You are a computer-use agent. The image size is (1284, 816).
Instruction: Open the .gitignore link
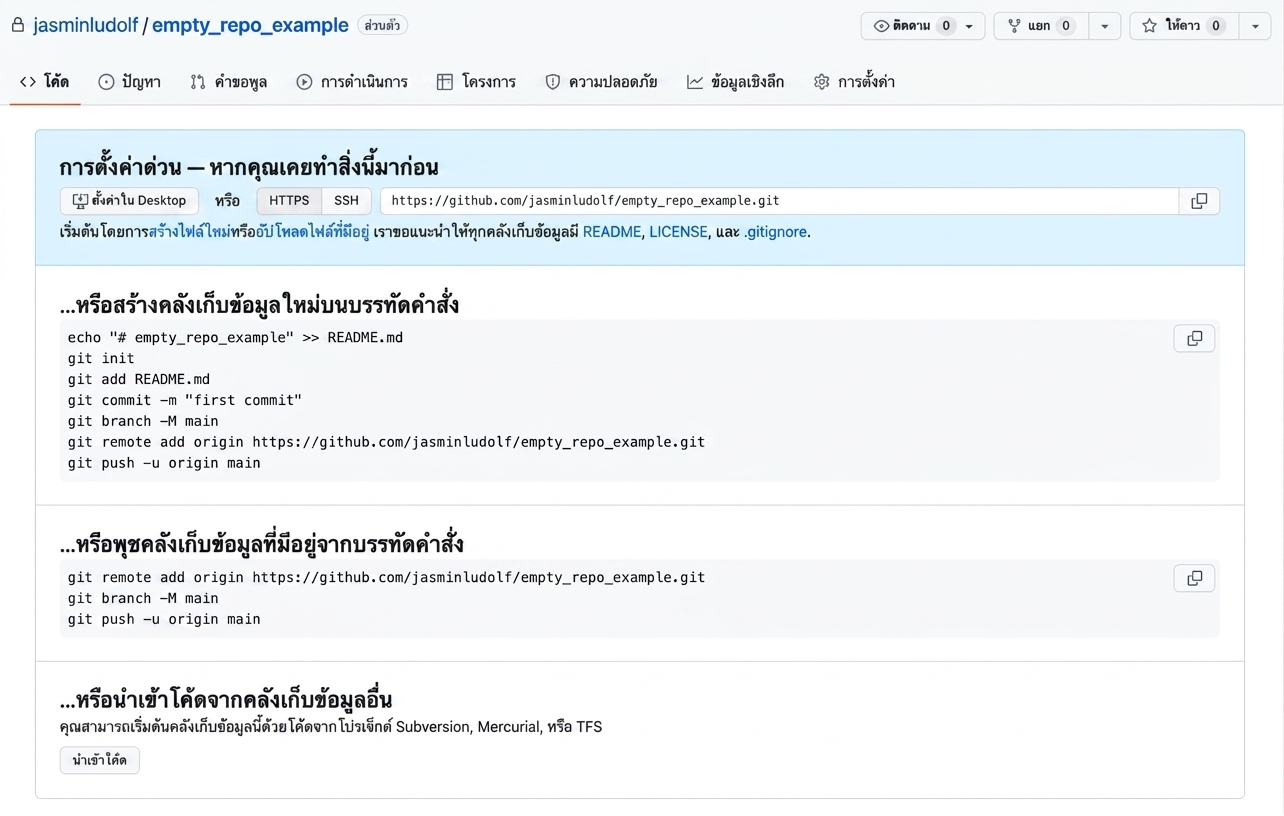[x=775, y=232]
